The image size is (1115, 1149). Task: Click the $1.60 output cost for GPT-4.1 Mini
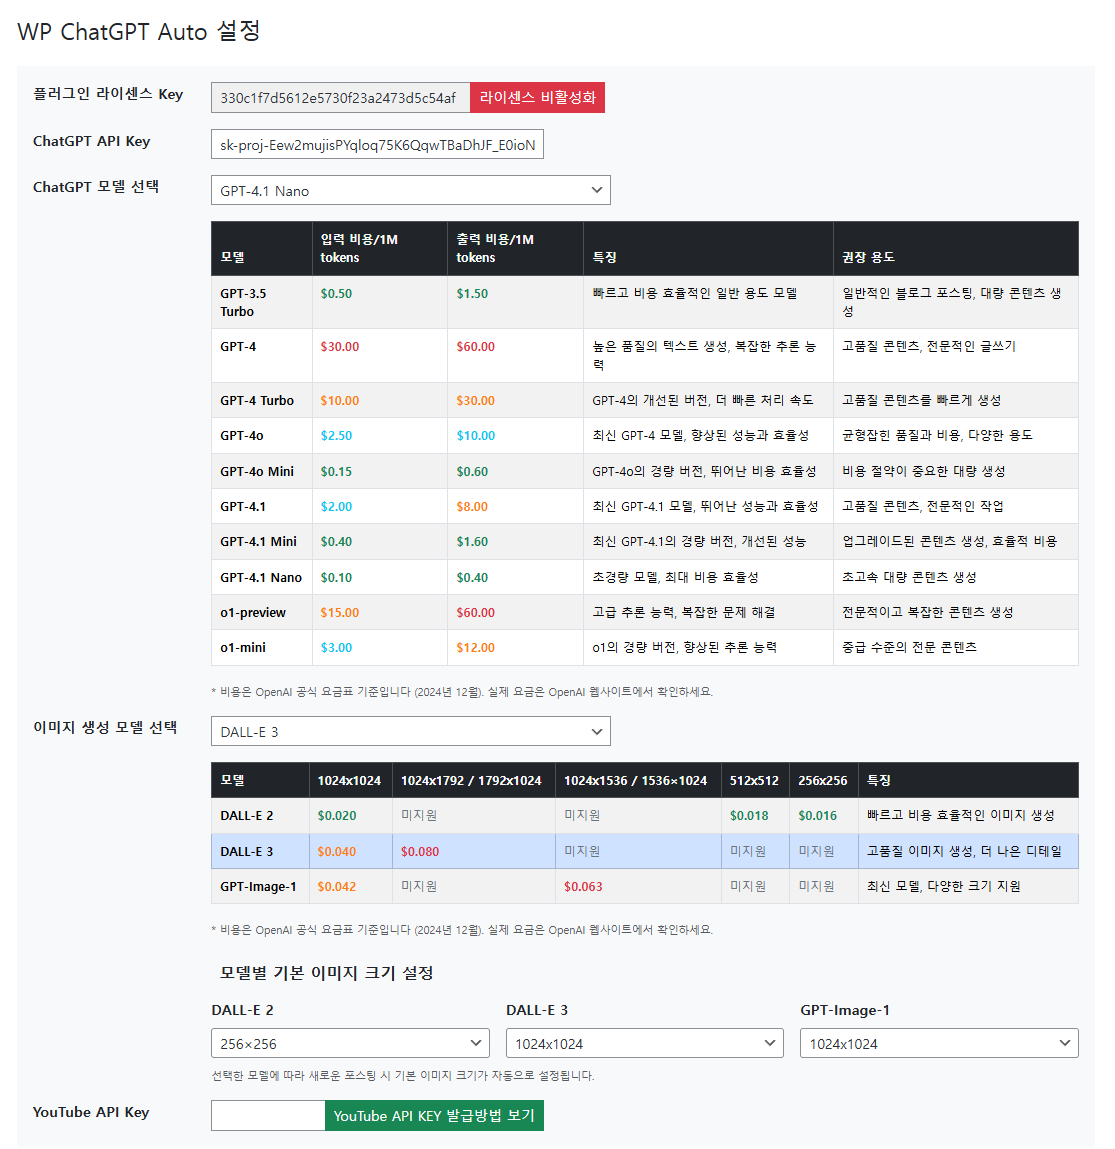(473, 542)
